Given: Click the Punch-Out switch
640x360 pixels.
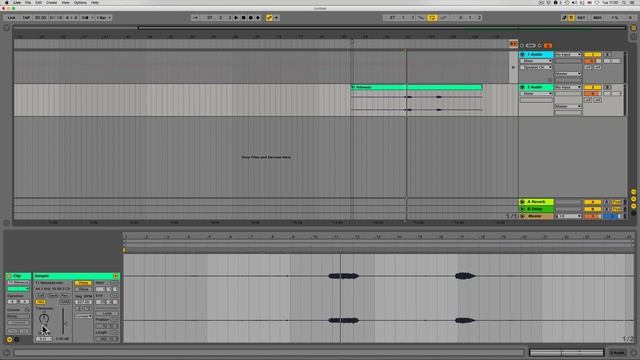Looking at the screenshot, I should pyautogui.click(x=443, y=18).
